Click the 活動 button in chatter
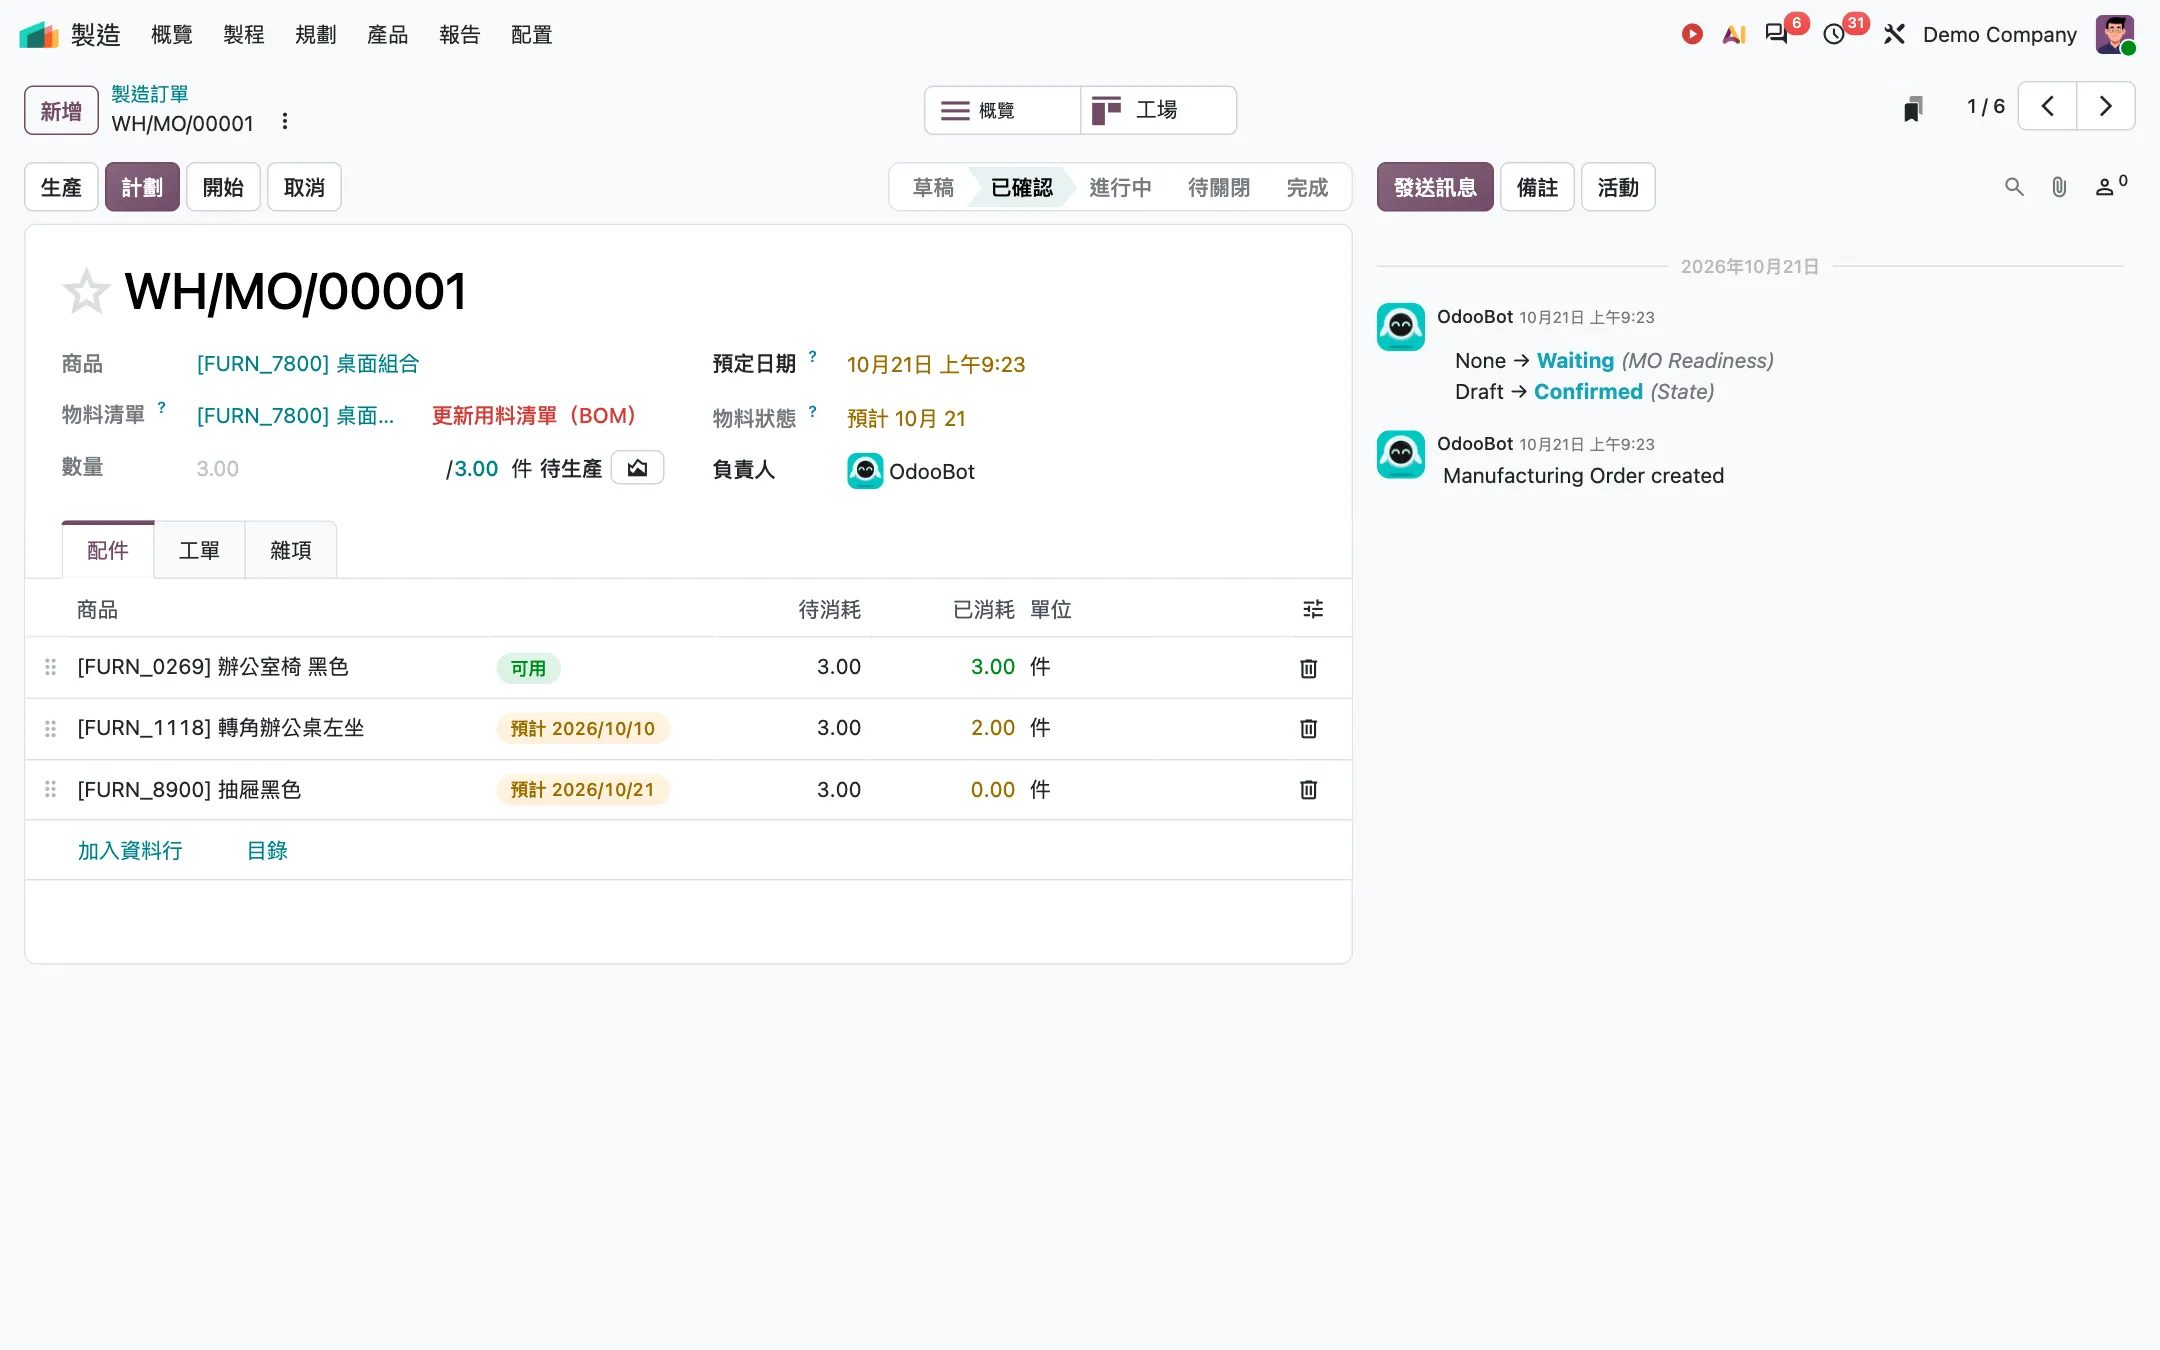This screenshot has height=1350, width=2160. pos(1618,187)
